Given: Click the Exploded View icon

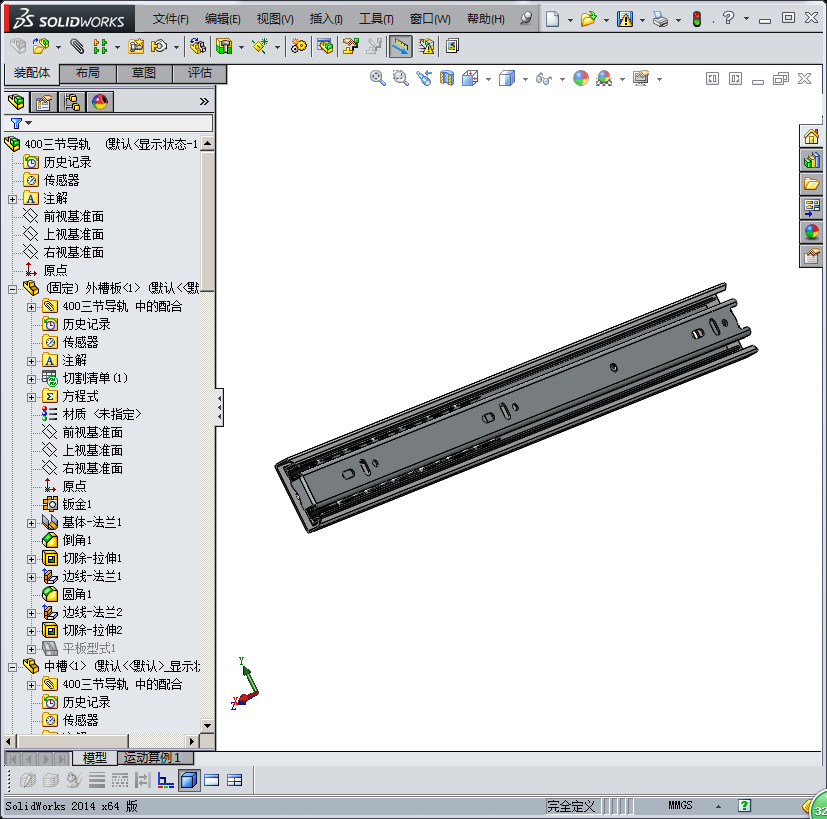Looking at the screenshot, I should point(350,46).
